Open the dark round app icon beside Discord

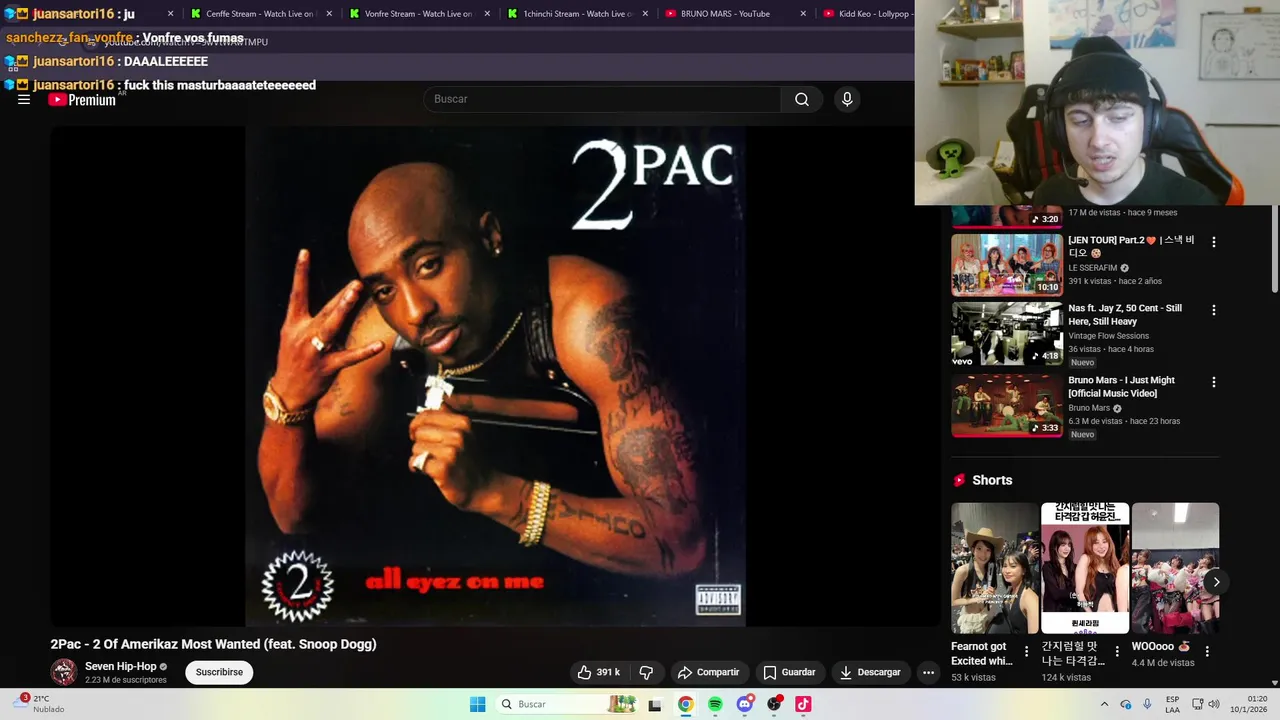[774, 704]
